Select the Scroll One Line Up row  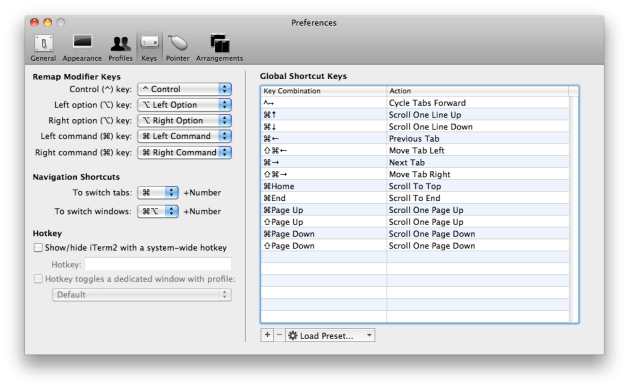(x=415, y=115)
